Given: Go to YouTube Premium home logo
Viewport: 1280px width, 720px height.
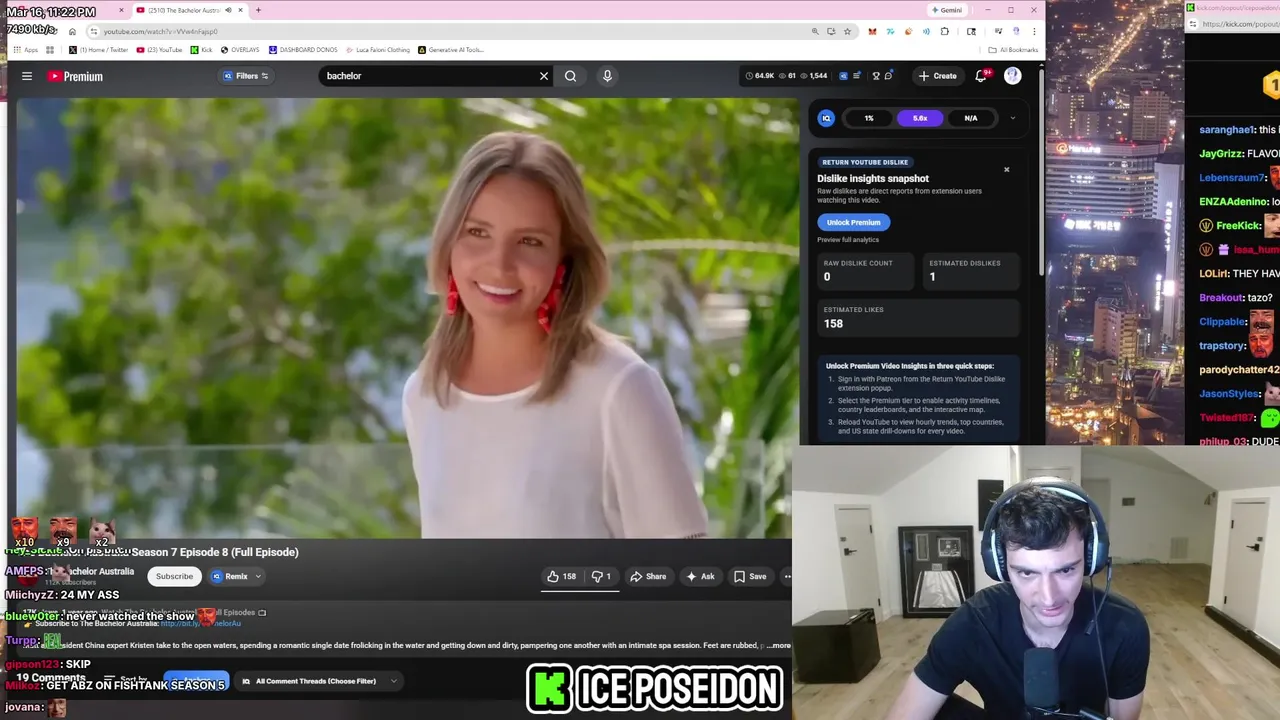Looking at the screenshot, I should coord(75,76).
